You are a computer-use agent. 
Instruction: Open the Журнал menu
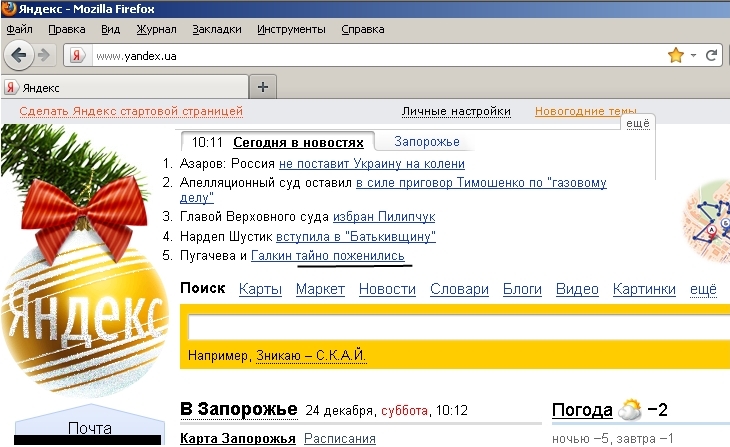[x=156, y=29]
